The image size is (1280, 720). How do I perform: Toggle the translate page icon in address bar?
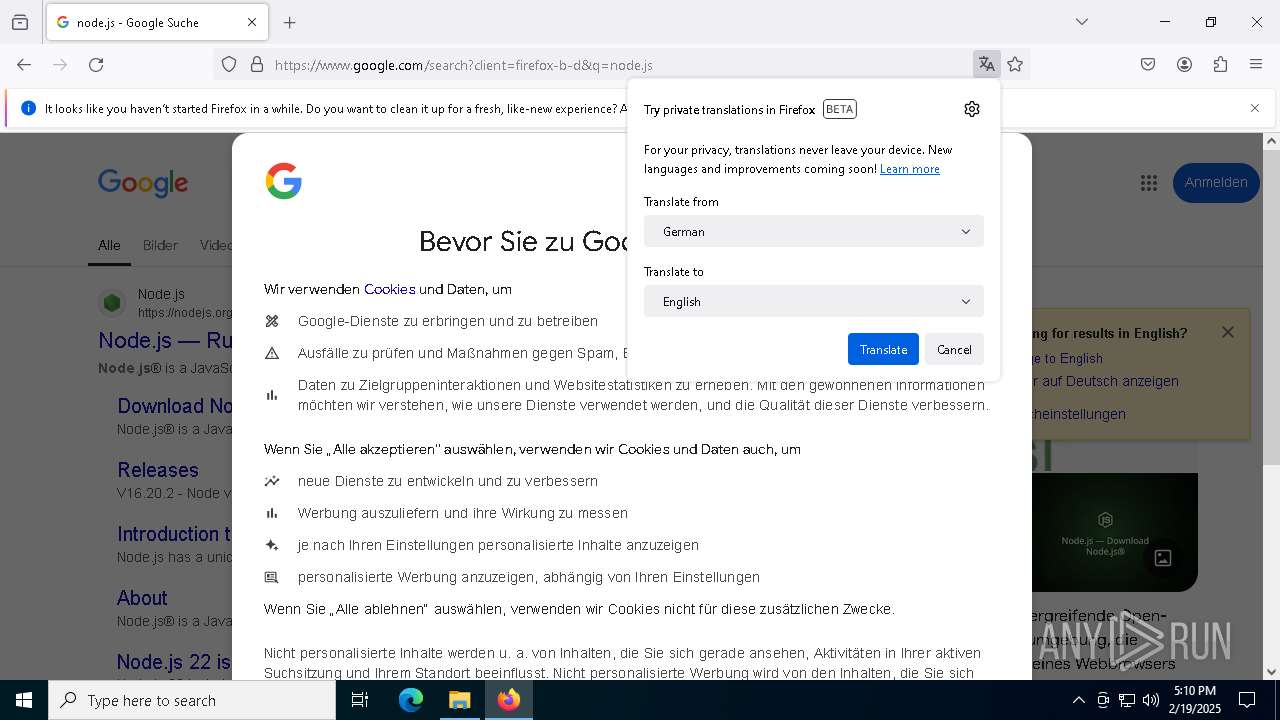click(987, 64)
